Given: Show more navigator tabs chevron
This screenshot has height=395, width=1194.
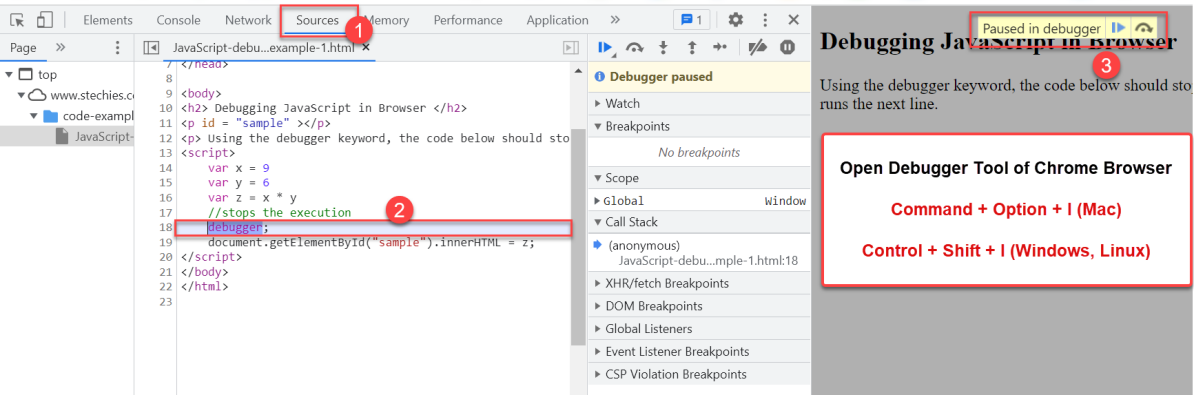Looking at the screenshot, I should 61,48.
